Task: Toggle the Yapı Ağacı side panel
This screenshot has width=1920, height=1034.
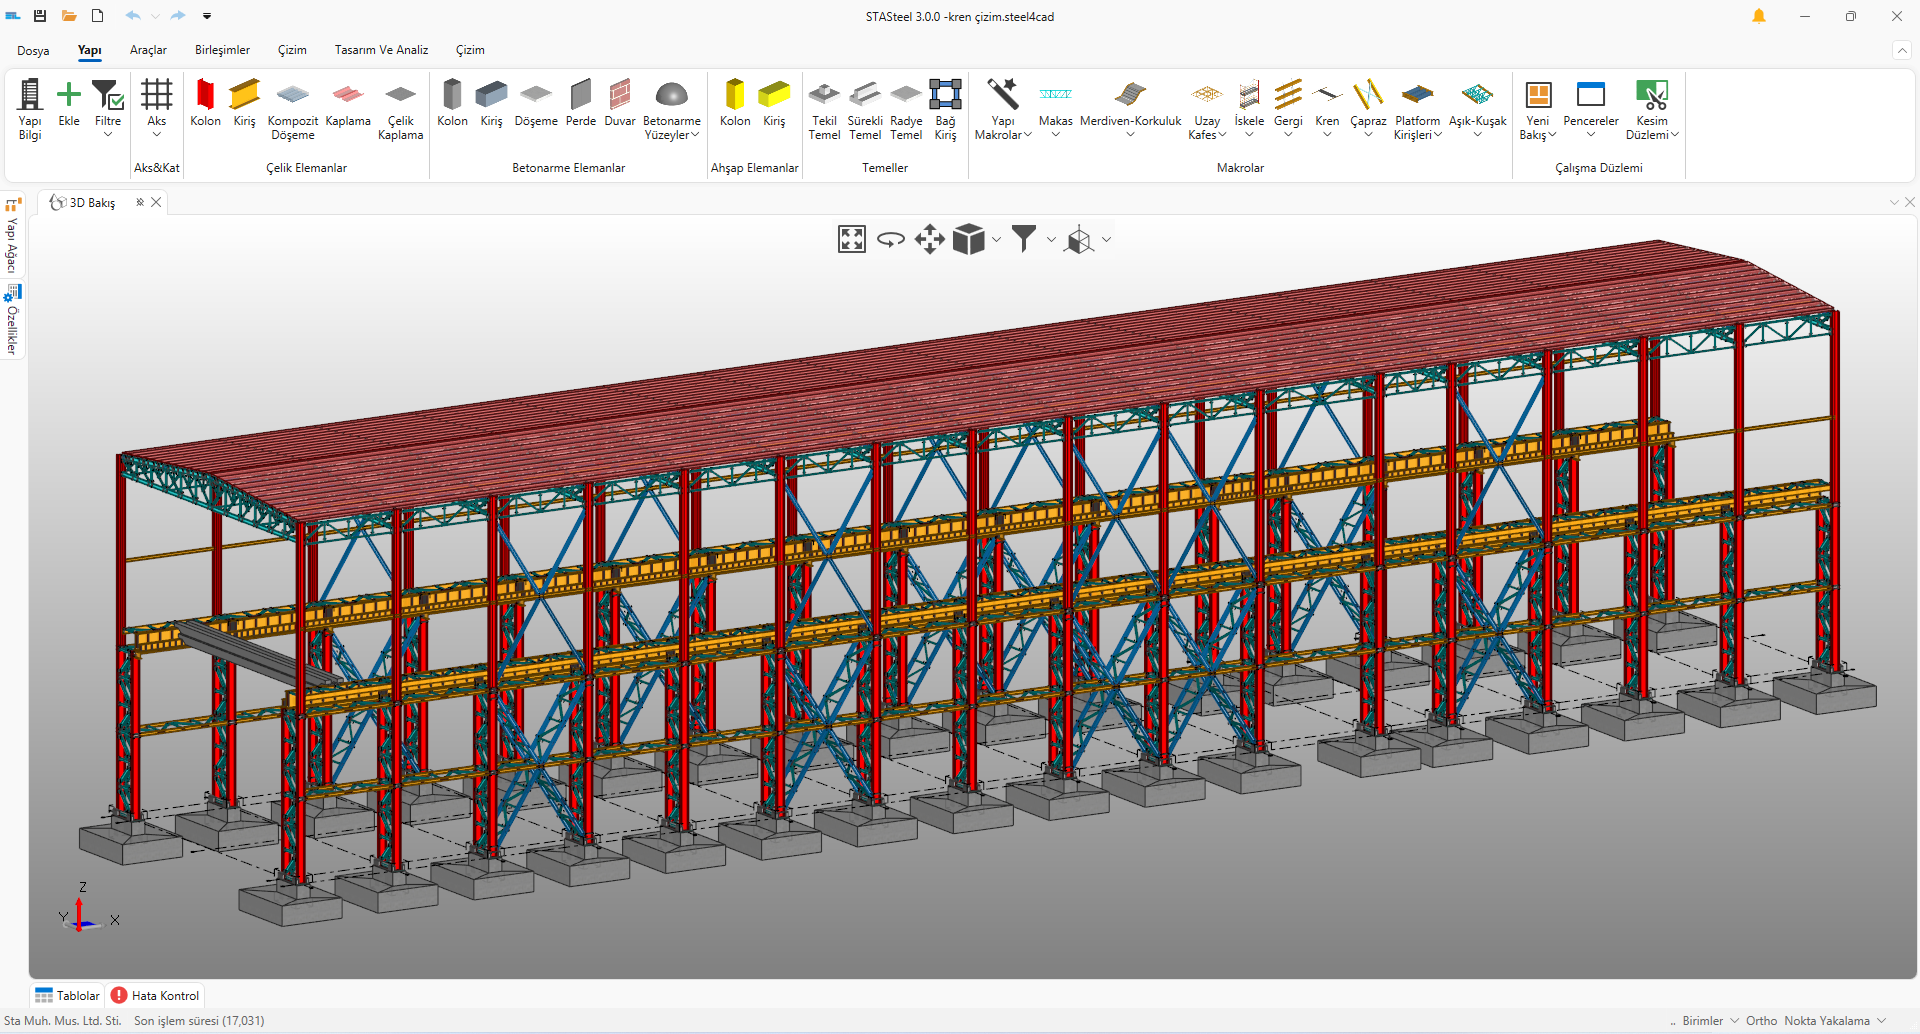Action: coord(12,236)
